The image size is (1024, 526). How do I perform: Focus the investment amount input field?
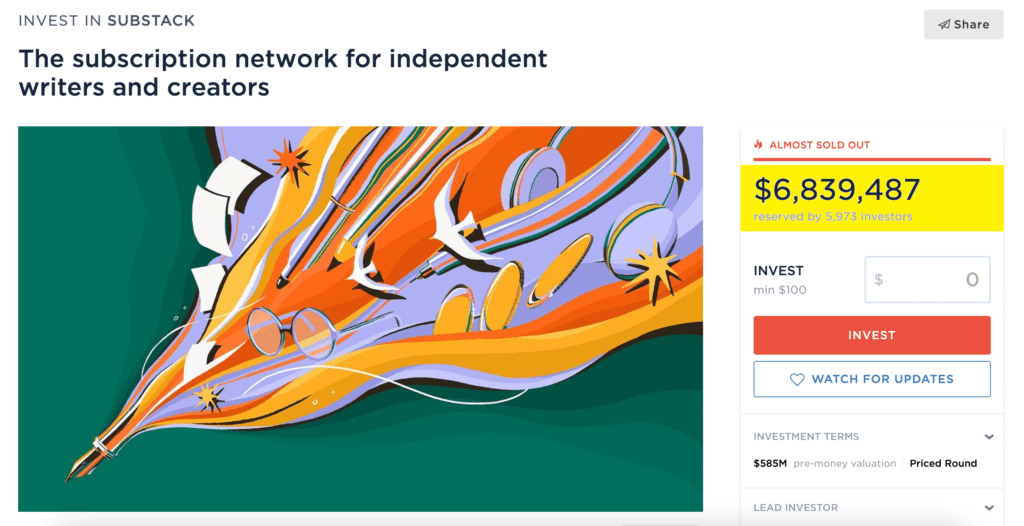927,280
